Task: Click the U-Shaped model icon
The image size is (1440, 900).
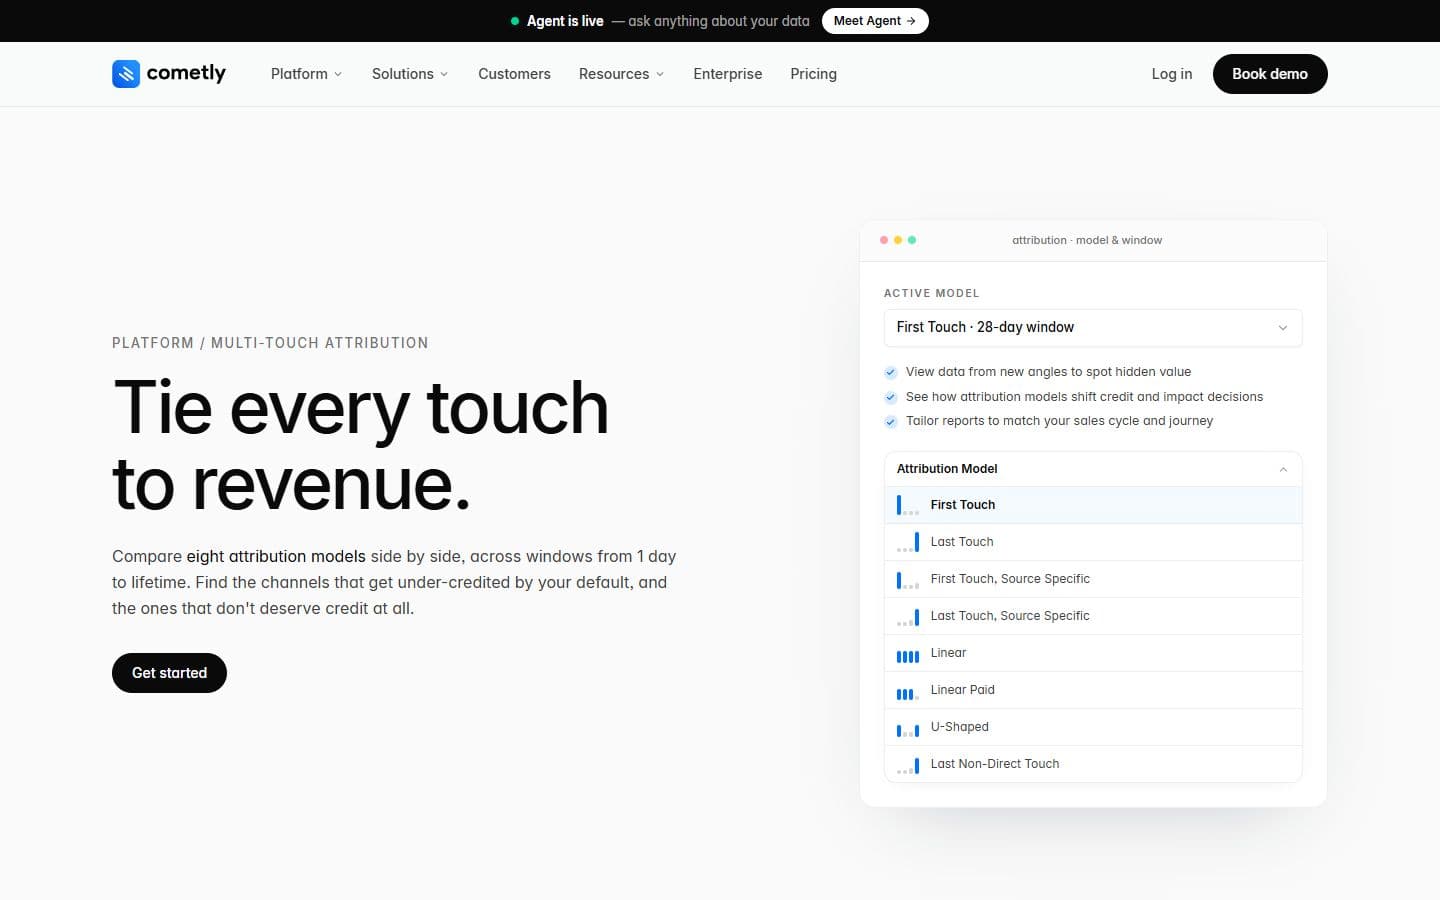Action: (x=908, y=730)
